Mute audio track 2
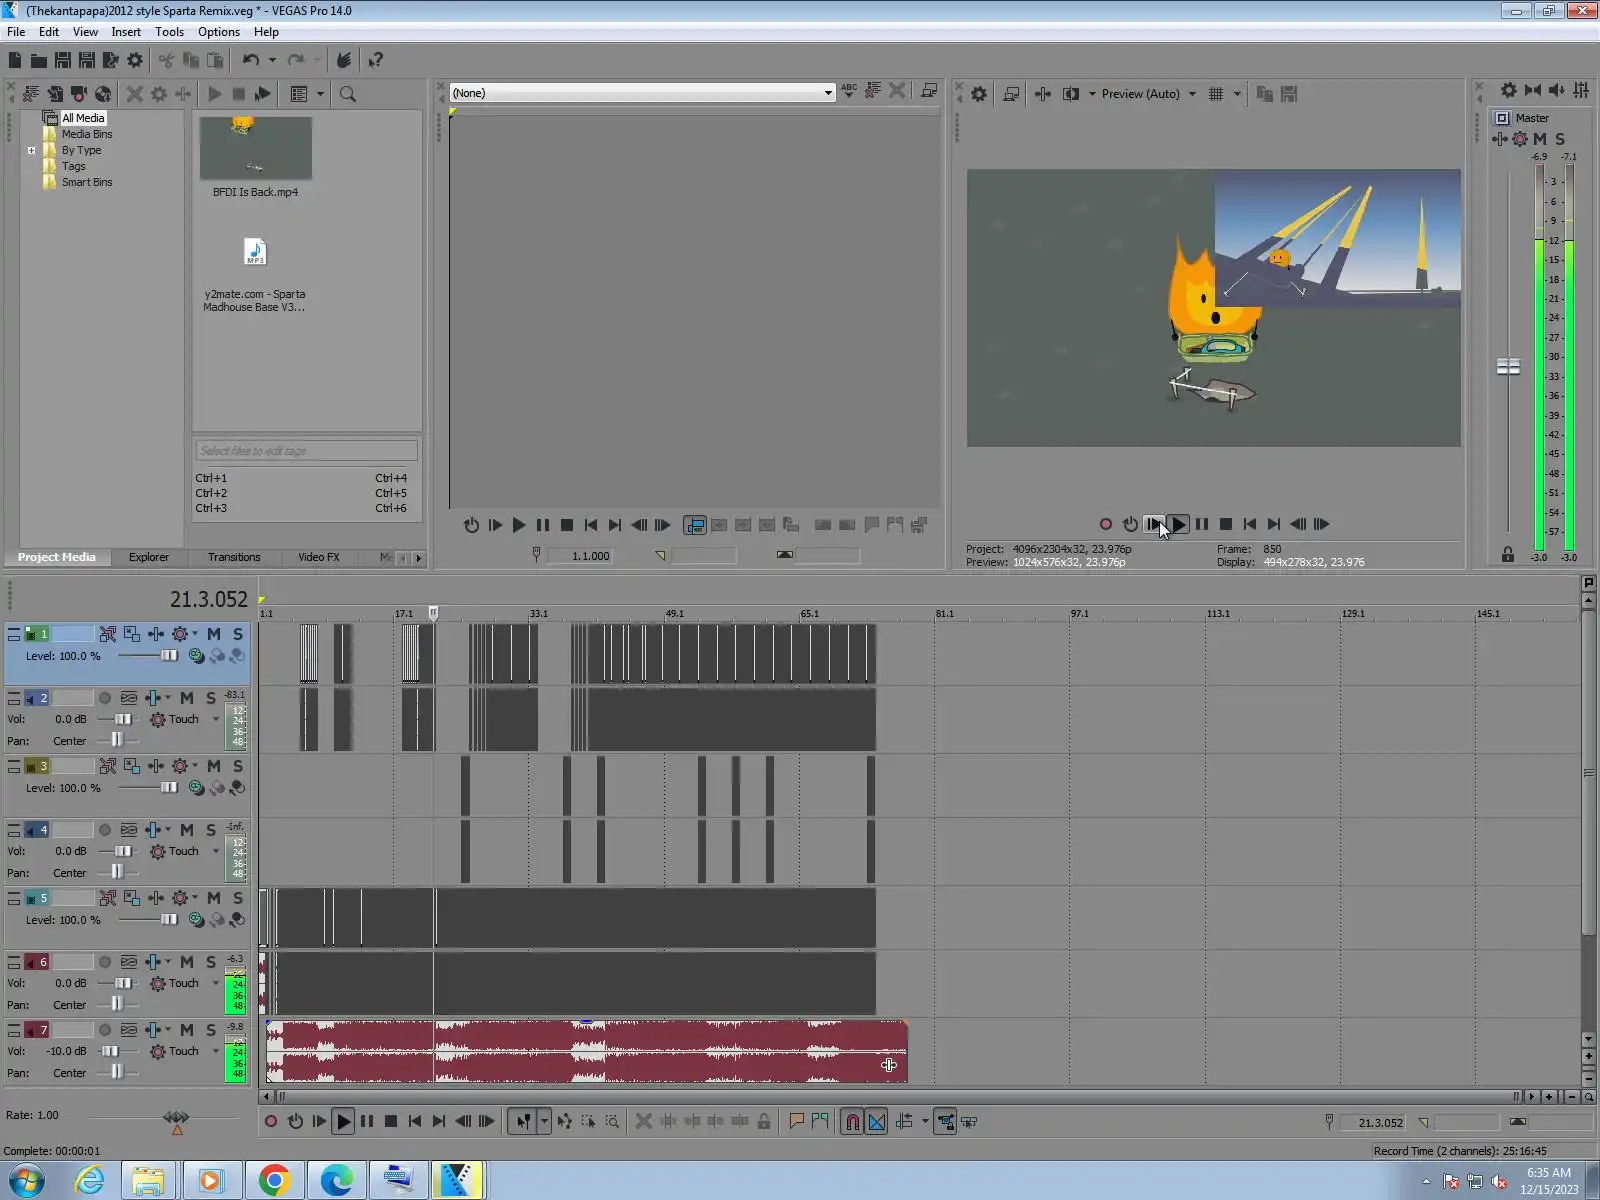Image resolution: width=1600 pixels, height=1200 pixels. click(x=187, y=698)
